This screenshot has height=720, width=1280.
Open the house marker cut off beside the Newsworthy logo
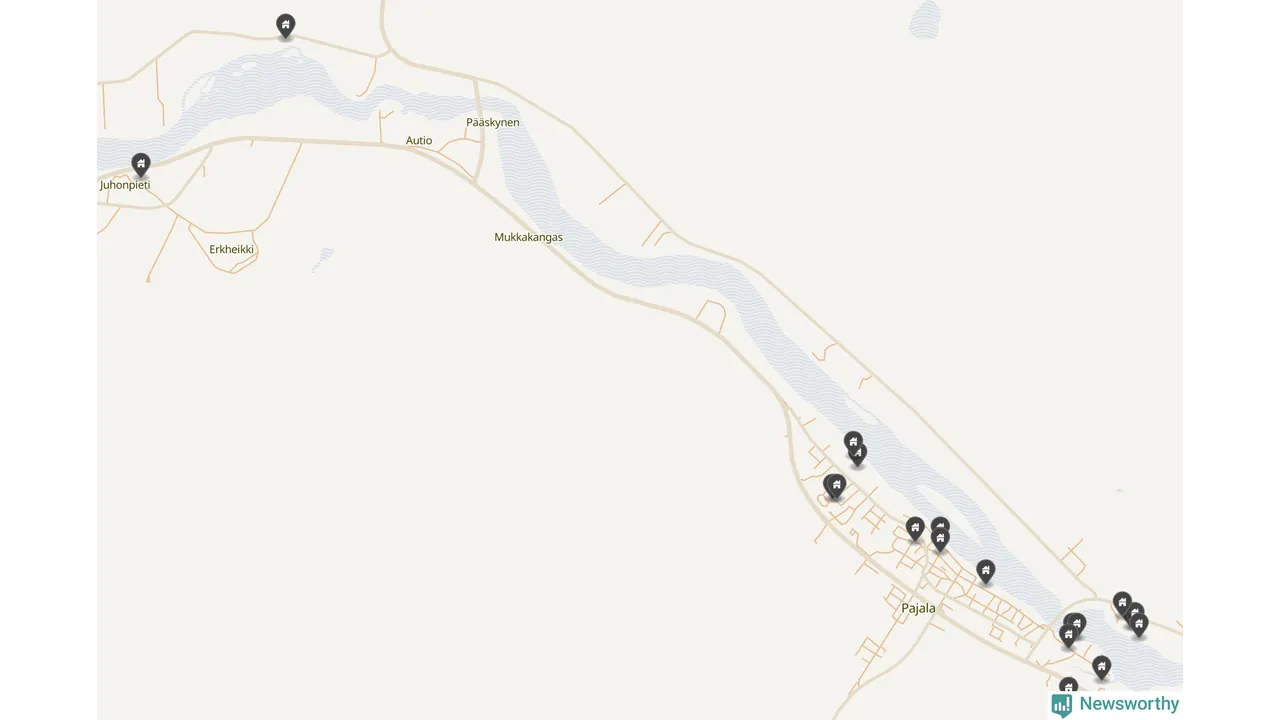tap(1069, 687)
